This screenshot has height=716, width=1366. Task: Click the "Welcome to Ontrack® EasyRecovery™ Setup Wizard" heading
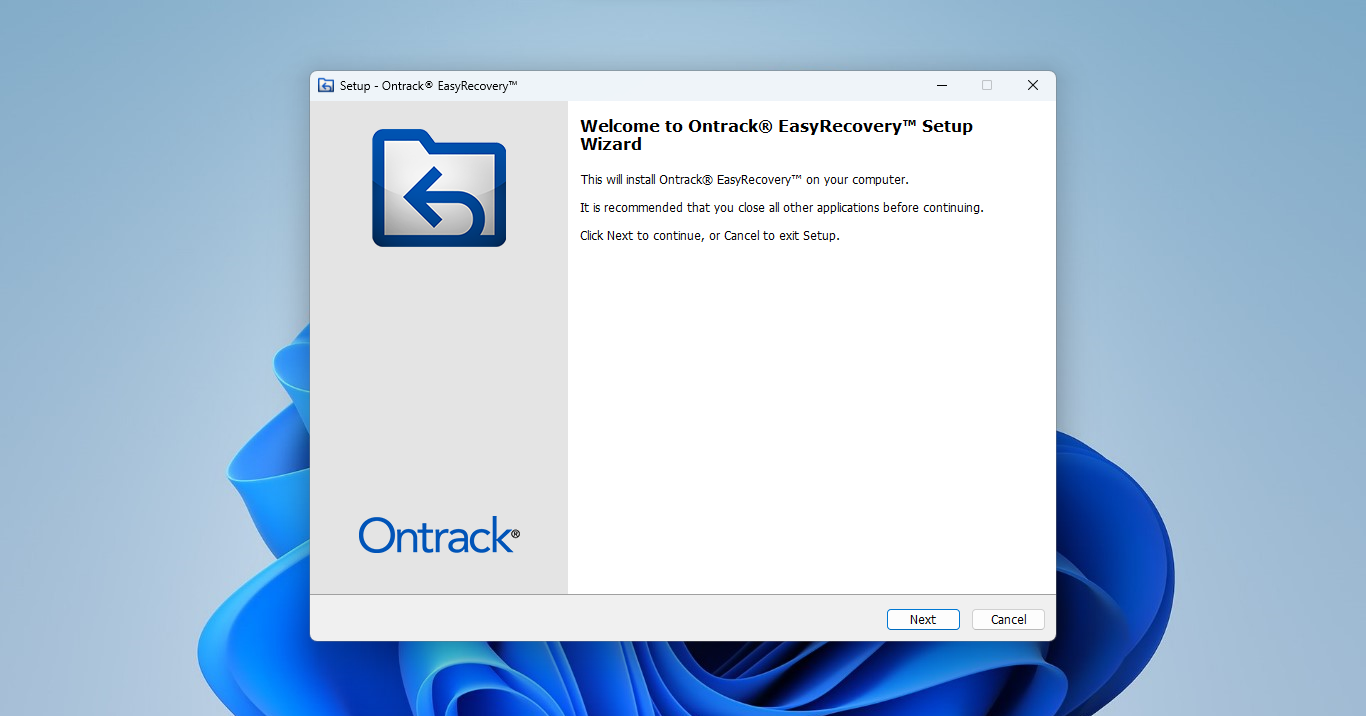(776, 135)
